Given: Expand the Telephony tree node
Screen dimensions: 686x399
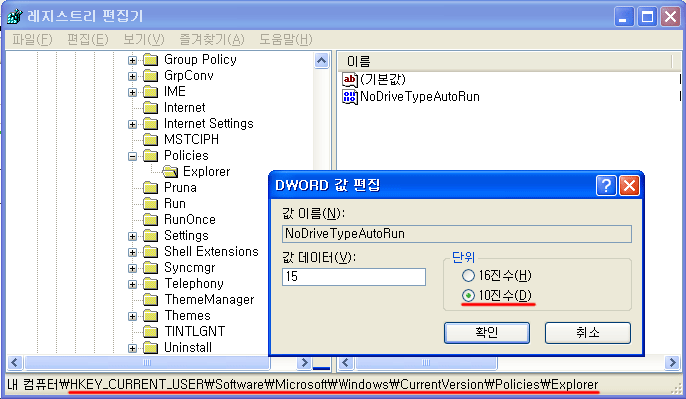Looking at the screenshot, I should coord(132,284).
